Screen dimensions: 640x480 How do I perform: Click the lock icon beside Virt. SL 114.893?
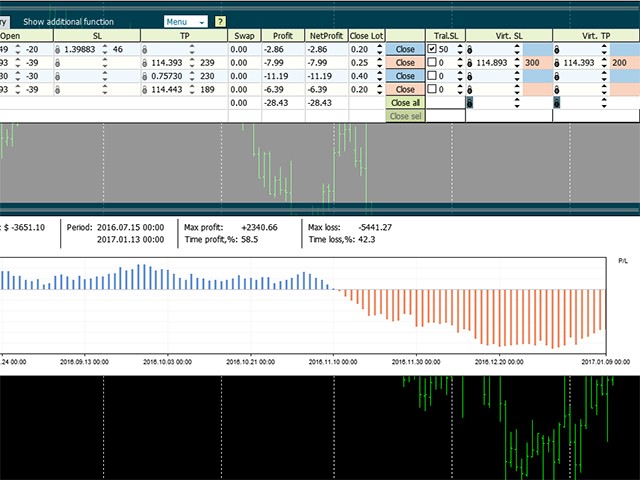coord(469,63)
